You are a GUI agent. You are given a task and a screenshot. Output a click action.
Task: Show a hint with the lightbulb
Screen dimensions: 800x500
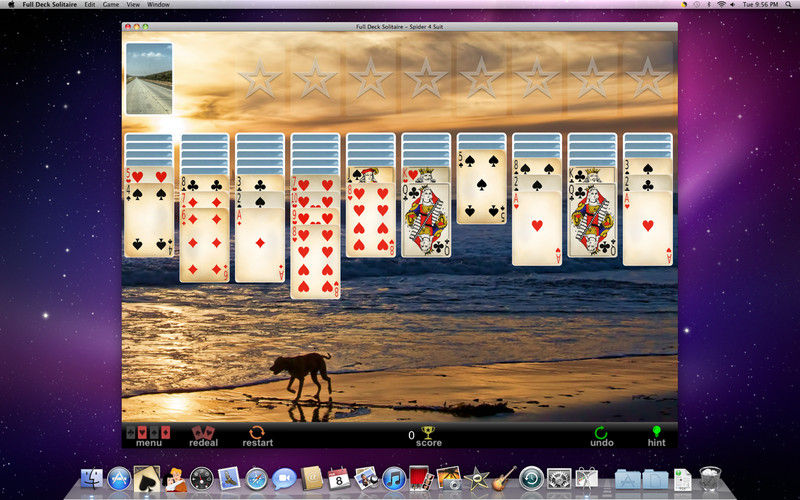click(x=656, y=435)
